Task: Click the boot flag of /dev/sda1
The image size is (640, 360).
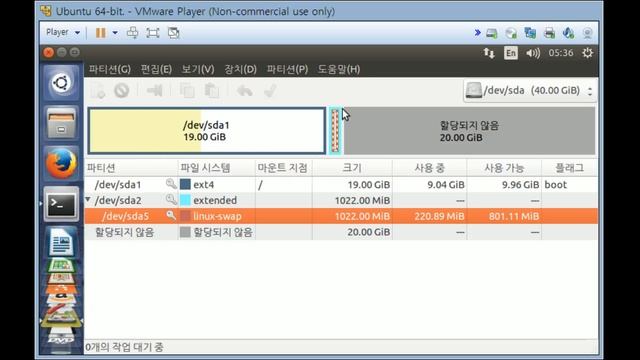Action: coord(556,184)
